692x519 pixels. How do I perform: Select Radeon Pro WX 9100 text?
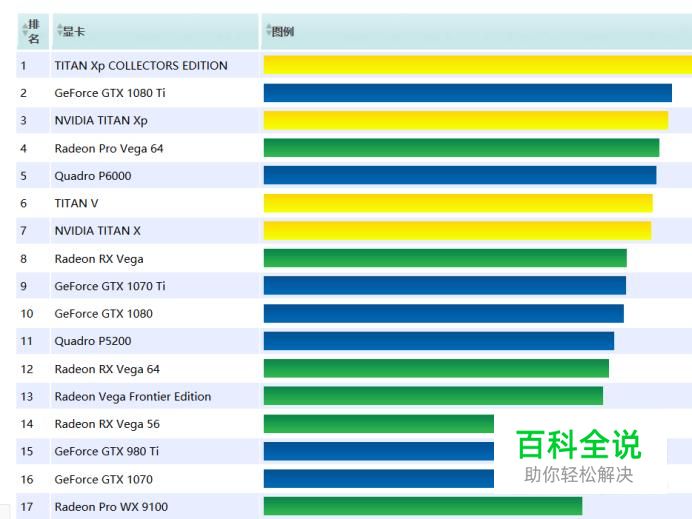(x=111, y=507)
